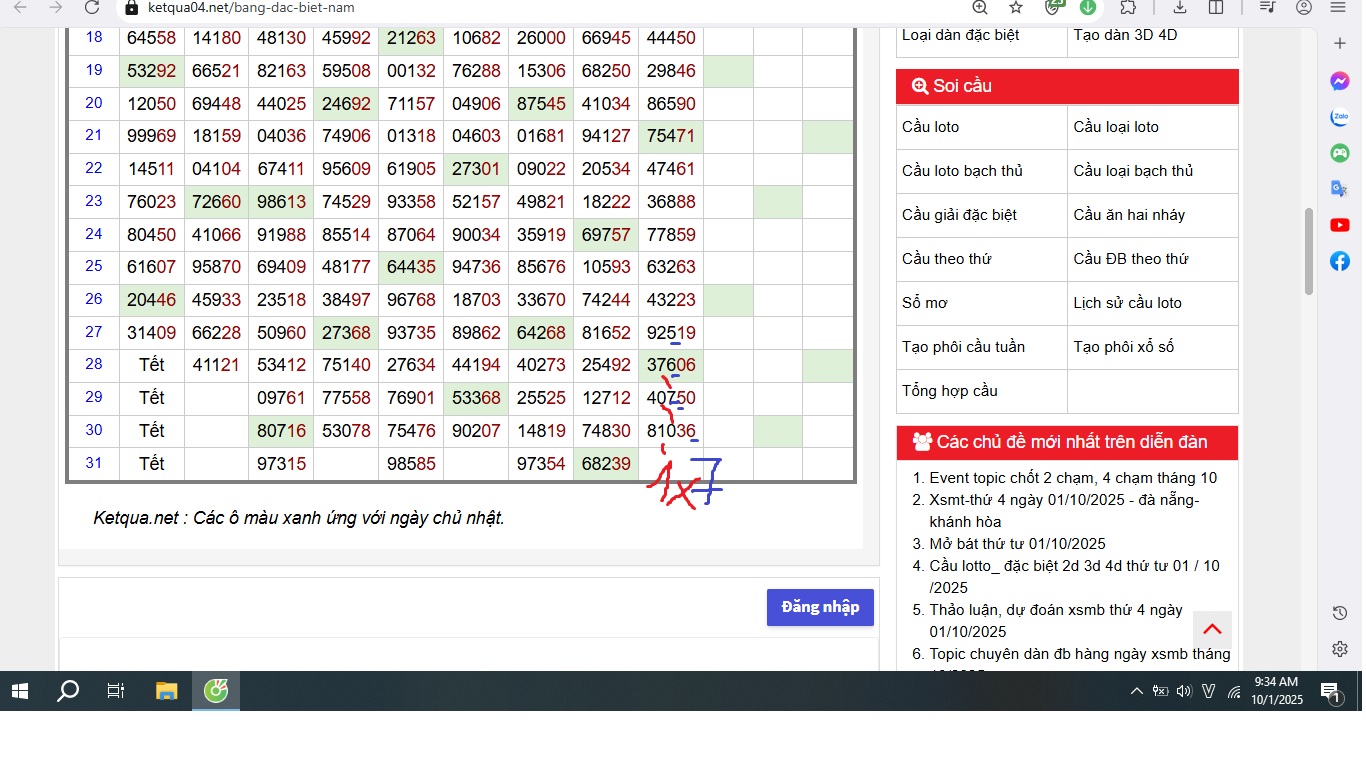Show hidden system tray icons
This screenshot has width=1366, height=768.
1136,691
